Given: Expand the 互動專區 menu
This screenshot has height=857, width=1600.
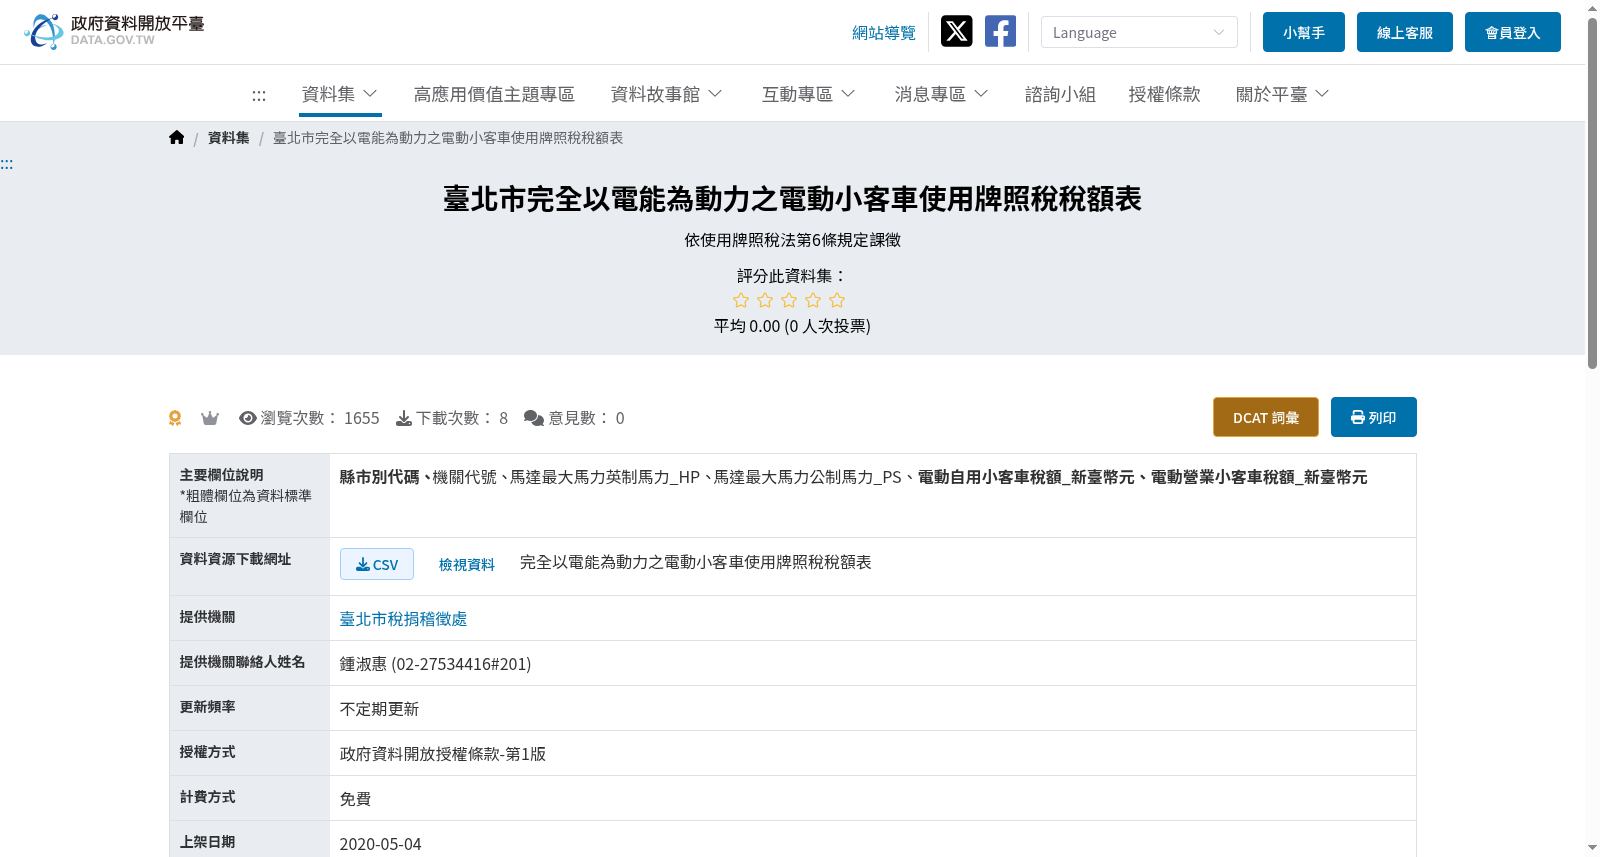Looking at the screenshot, I should point(809,94).
